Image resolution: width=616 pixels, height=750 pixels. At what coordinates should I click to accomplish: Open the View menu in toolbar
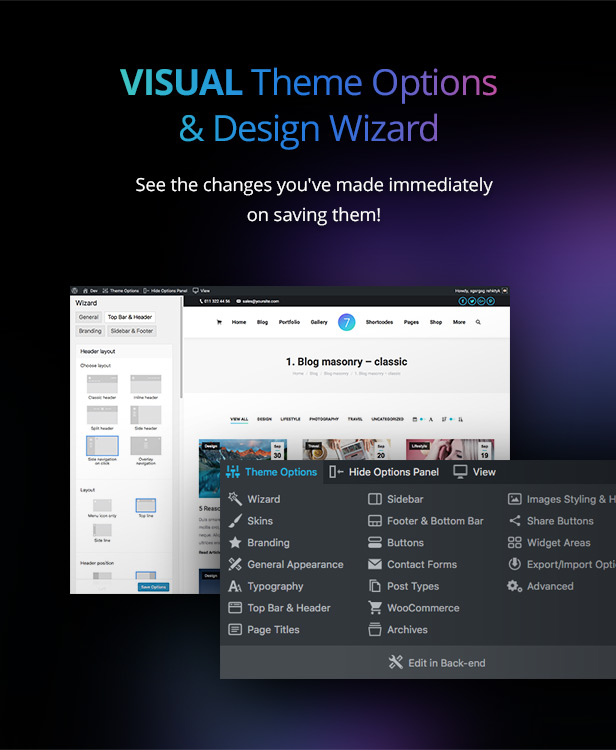(x=474, y=472)
